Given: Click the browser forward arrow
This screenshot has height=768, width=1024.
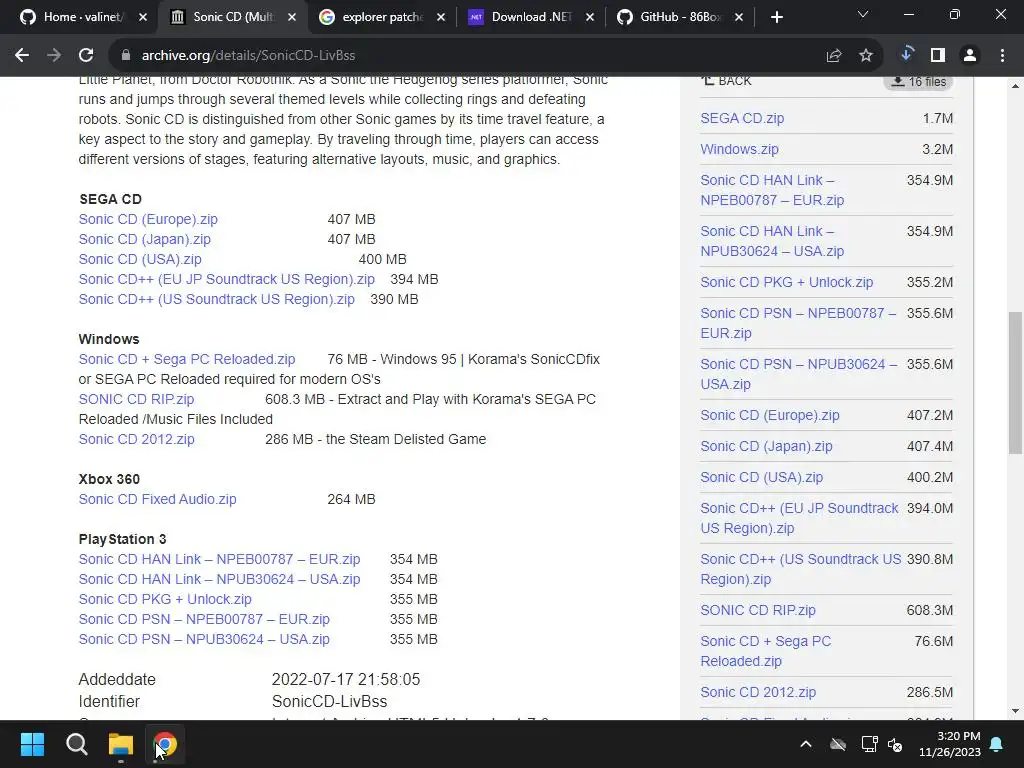Looking at the screenshot, I should click(54, 56).
